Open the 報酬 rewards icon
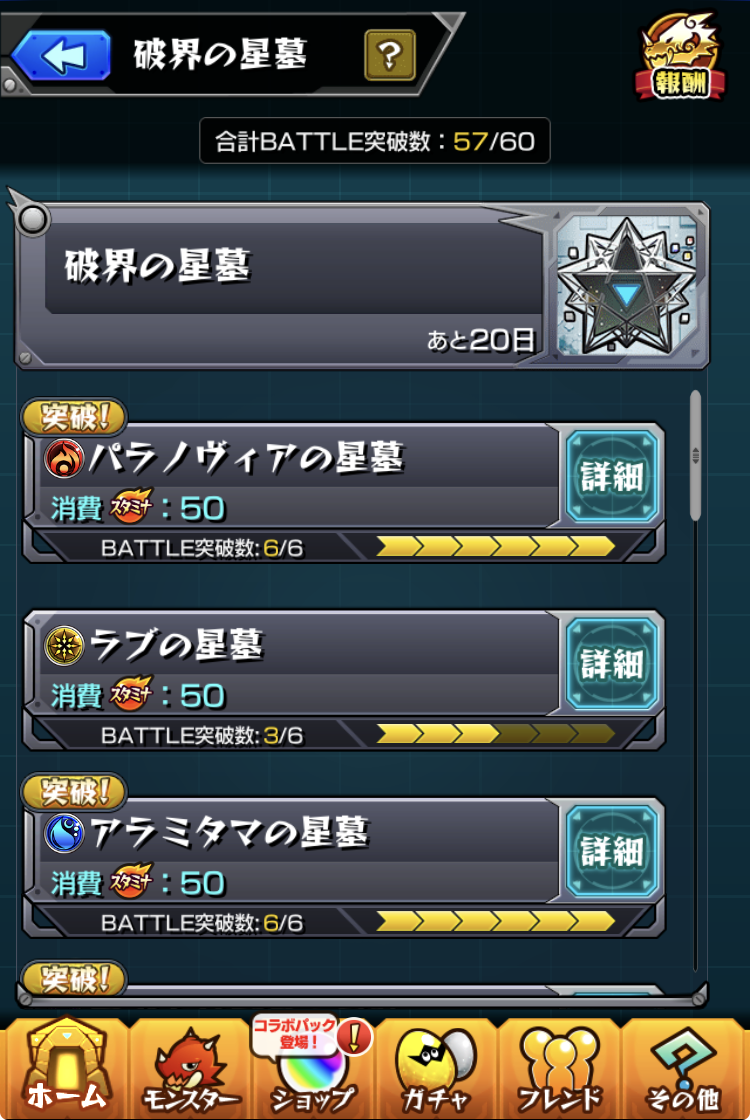Viewport: 750px width, 1120px height. [681, 57]
